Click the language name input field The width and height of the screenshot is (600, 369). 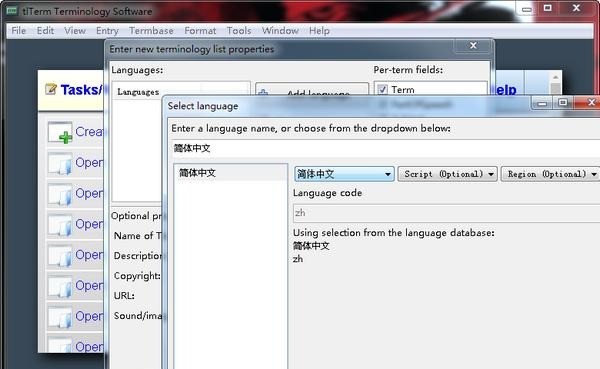[385, 148]
